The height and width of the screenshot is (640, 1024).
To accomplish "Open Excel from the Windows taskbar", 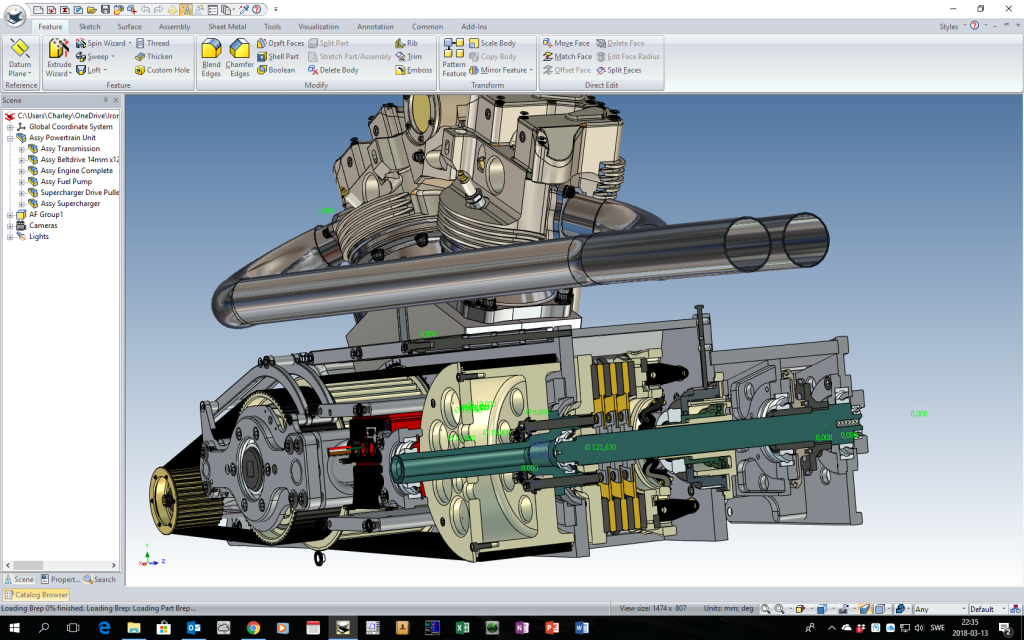I will point(463,628).
